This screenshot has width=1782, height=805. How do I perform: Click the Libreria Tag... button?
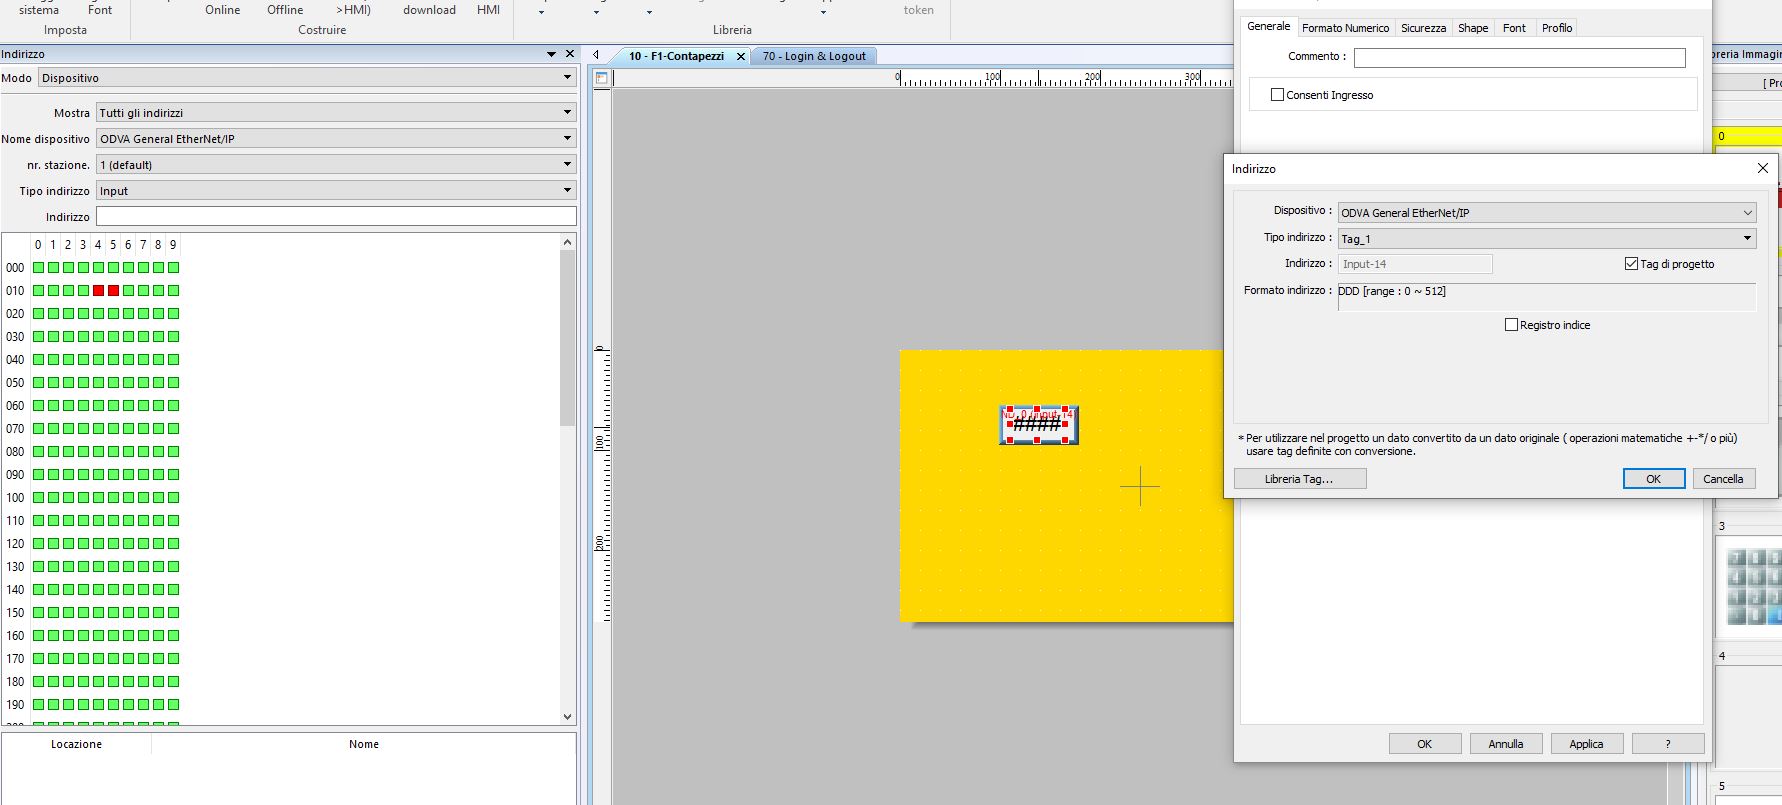pos(1299,479)
